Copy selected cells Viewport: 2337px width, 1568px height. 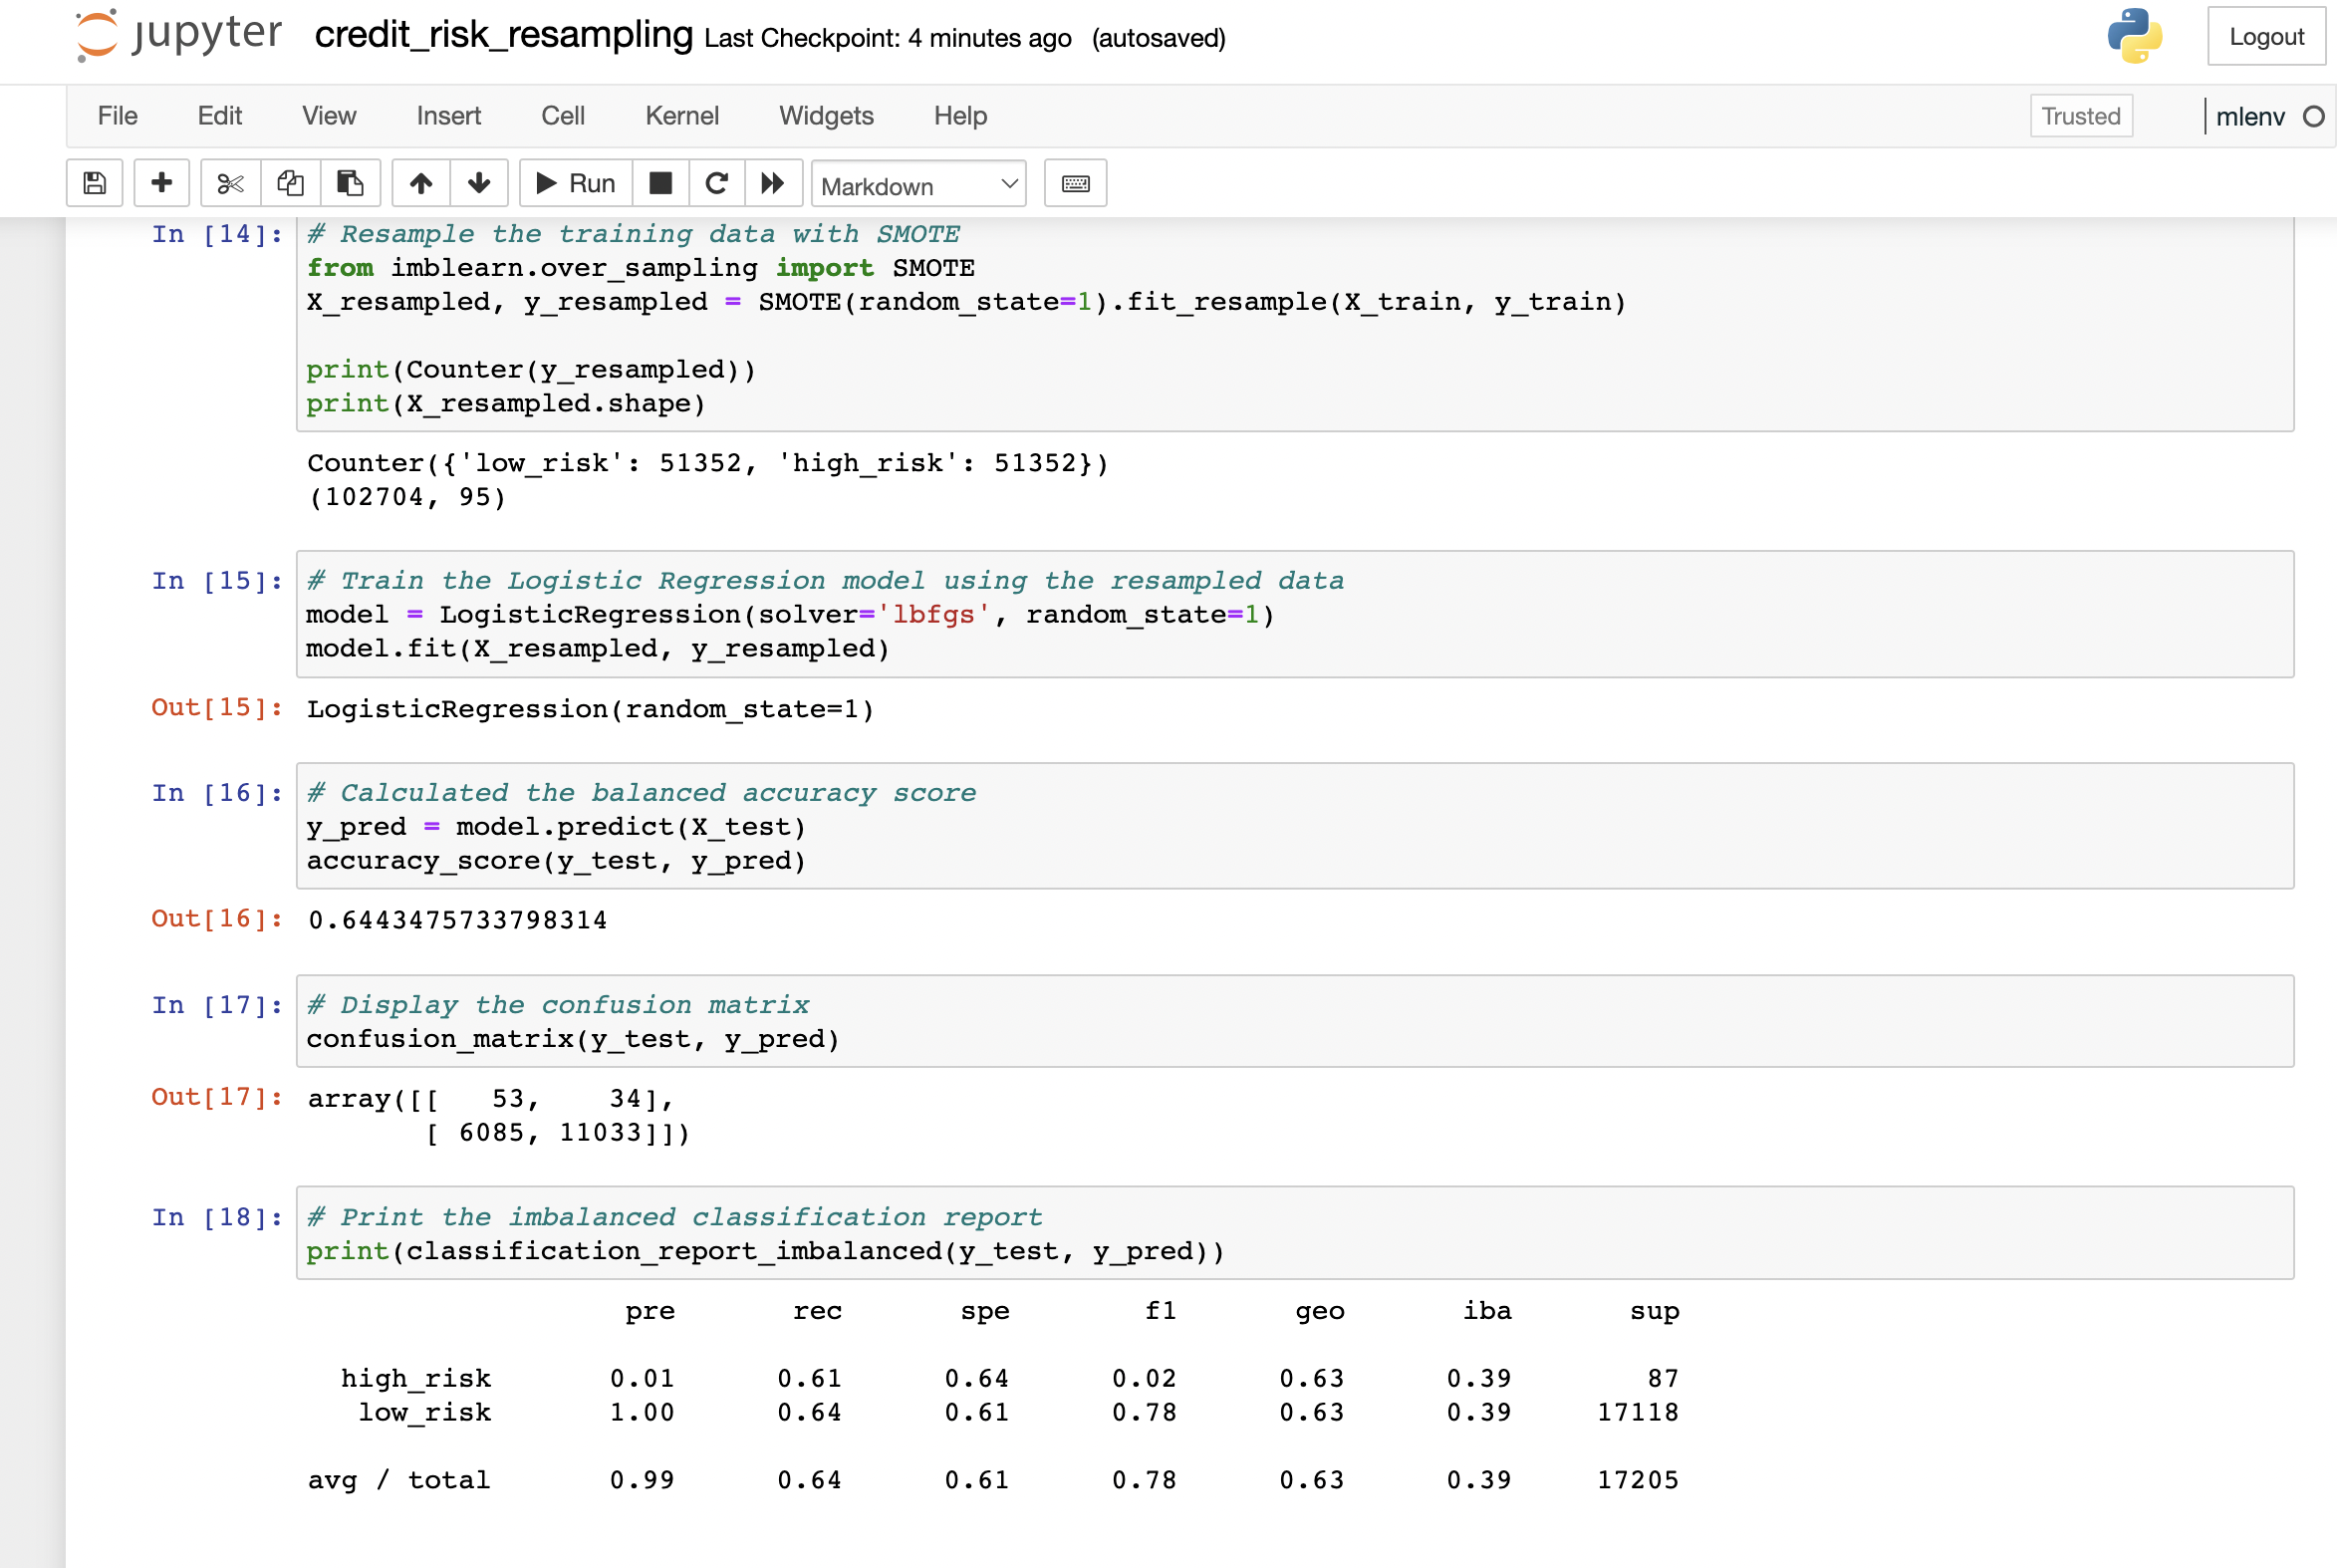click(x=290, y=183)
